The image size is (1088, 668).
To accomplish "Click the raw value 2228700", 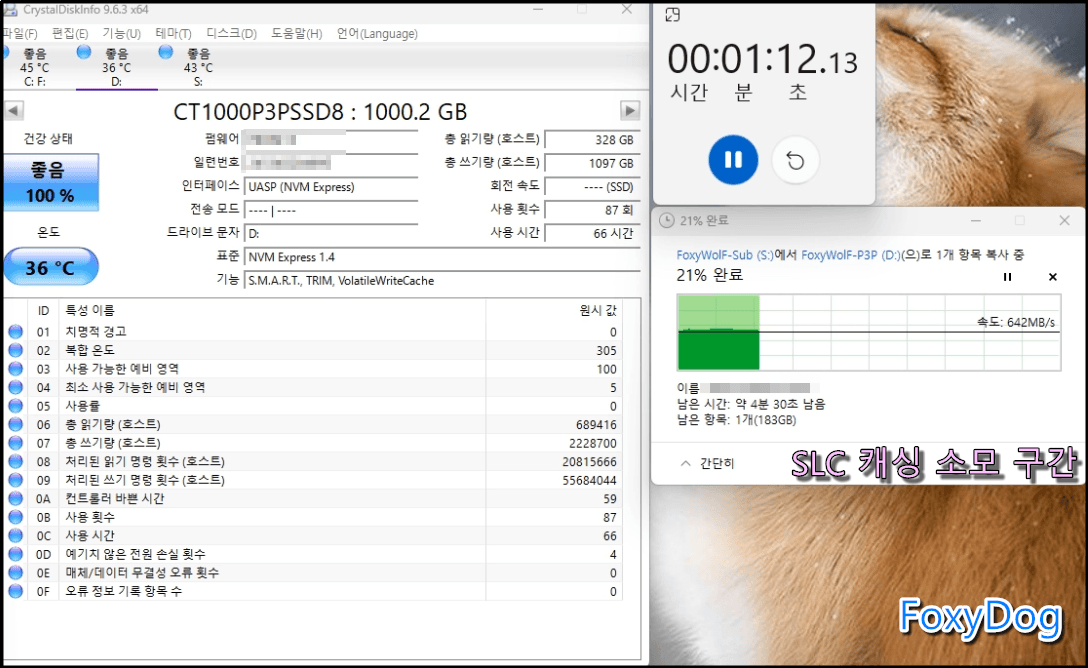I will pos(593,443).
